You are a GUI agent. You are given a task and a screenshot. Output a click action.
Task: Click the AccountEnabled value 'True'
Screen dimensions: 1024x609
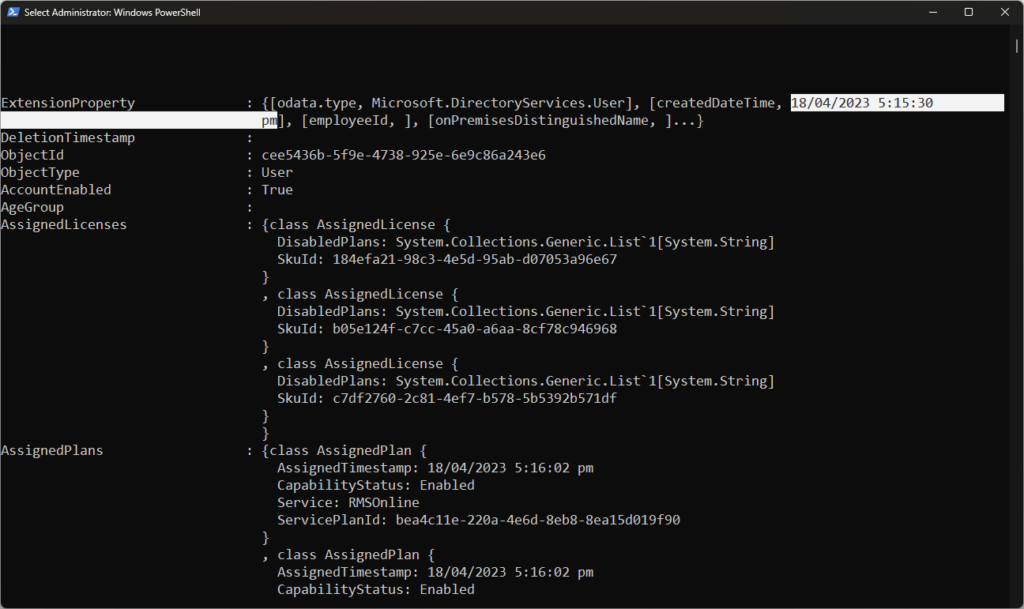[x=277, y=190]
